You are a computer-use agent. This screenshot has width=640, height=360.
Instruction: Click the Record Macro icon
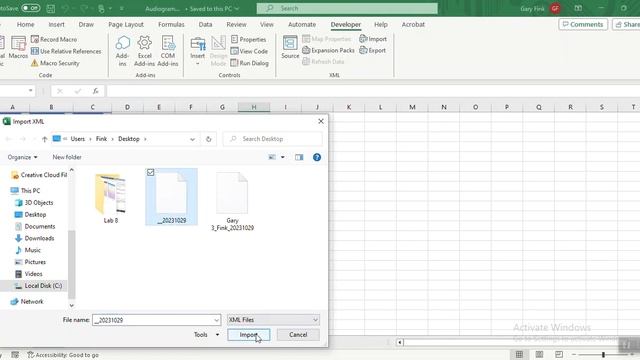tap(35, 39)
